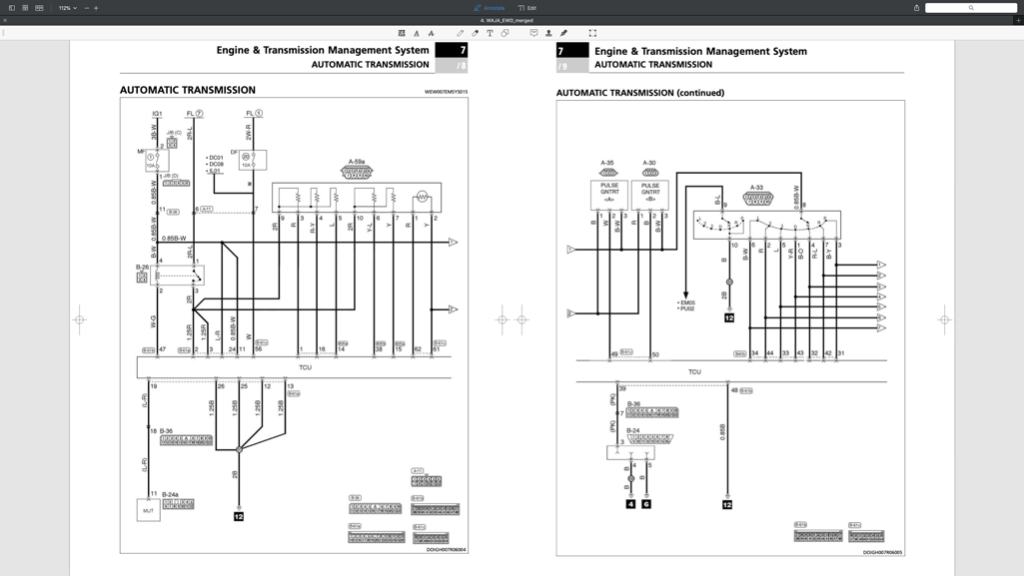Select the text box tool
1024x576 pixels.
(490, 33)
